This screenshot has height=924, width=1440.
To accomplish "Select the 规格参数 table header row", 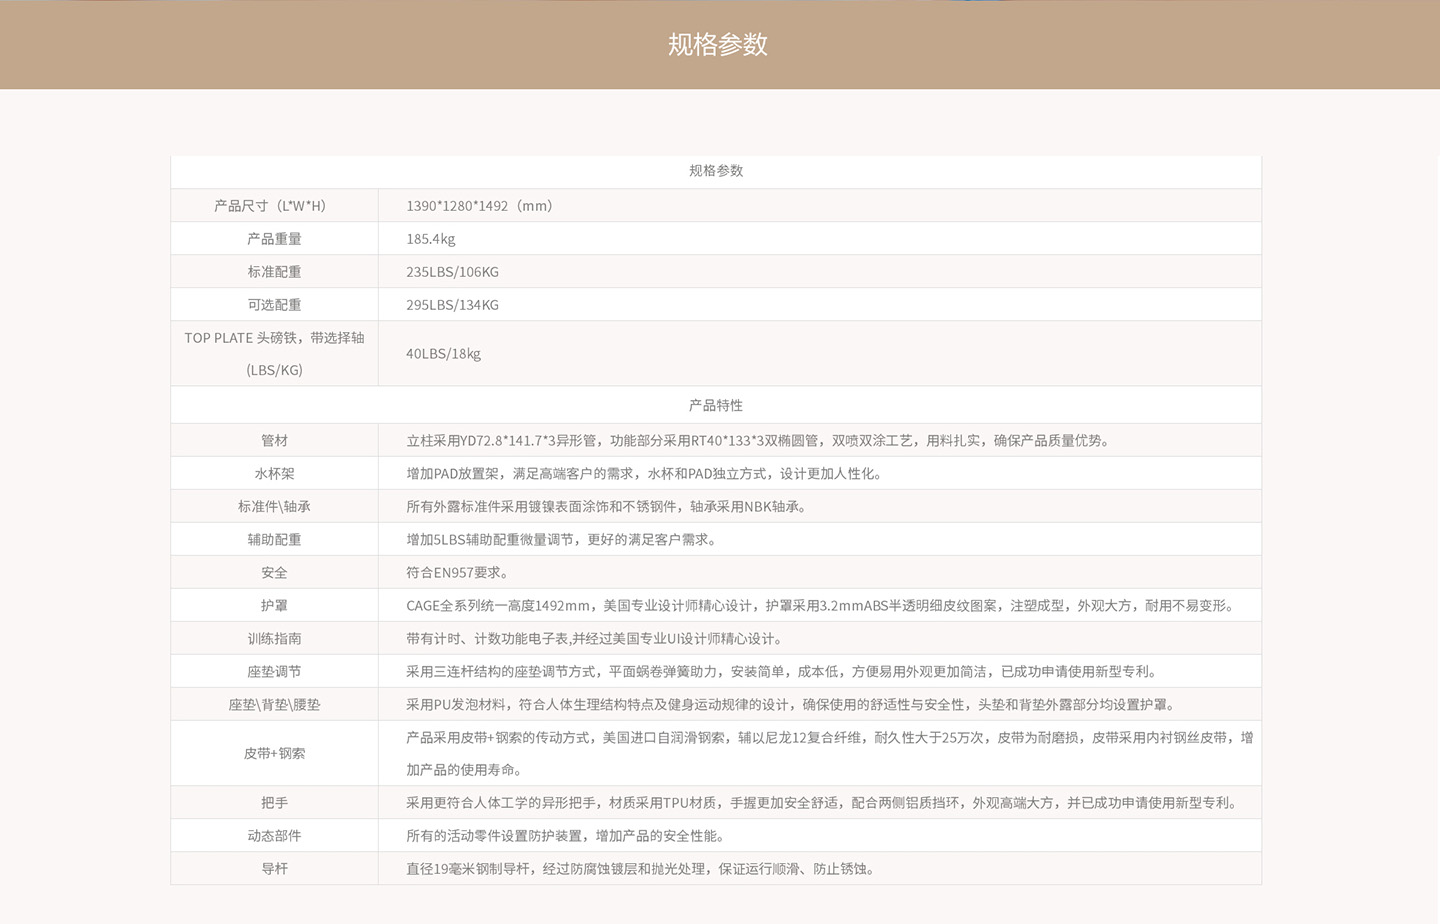I will point(716,171).
